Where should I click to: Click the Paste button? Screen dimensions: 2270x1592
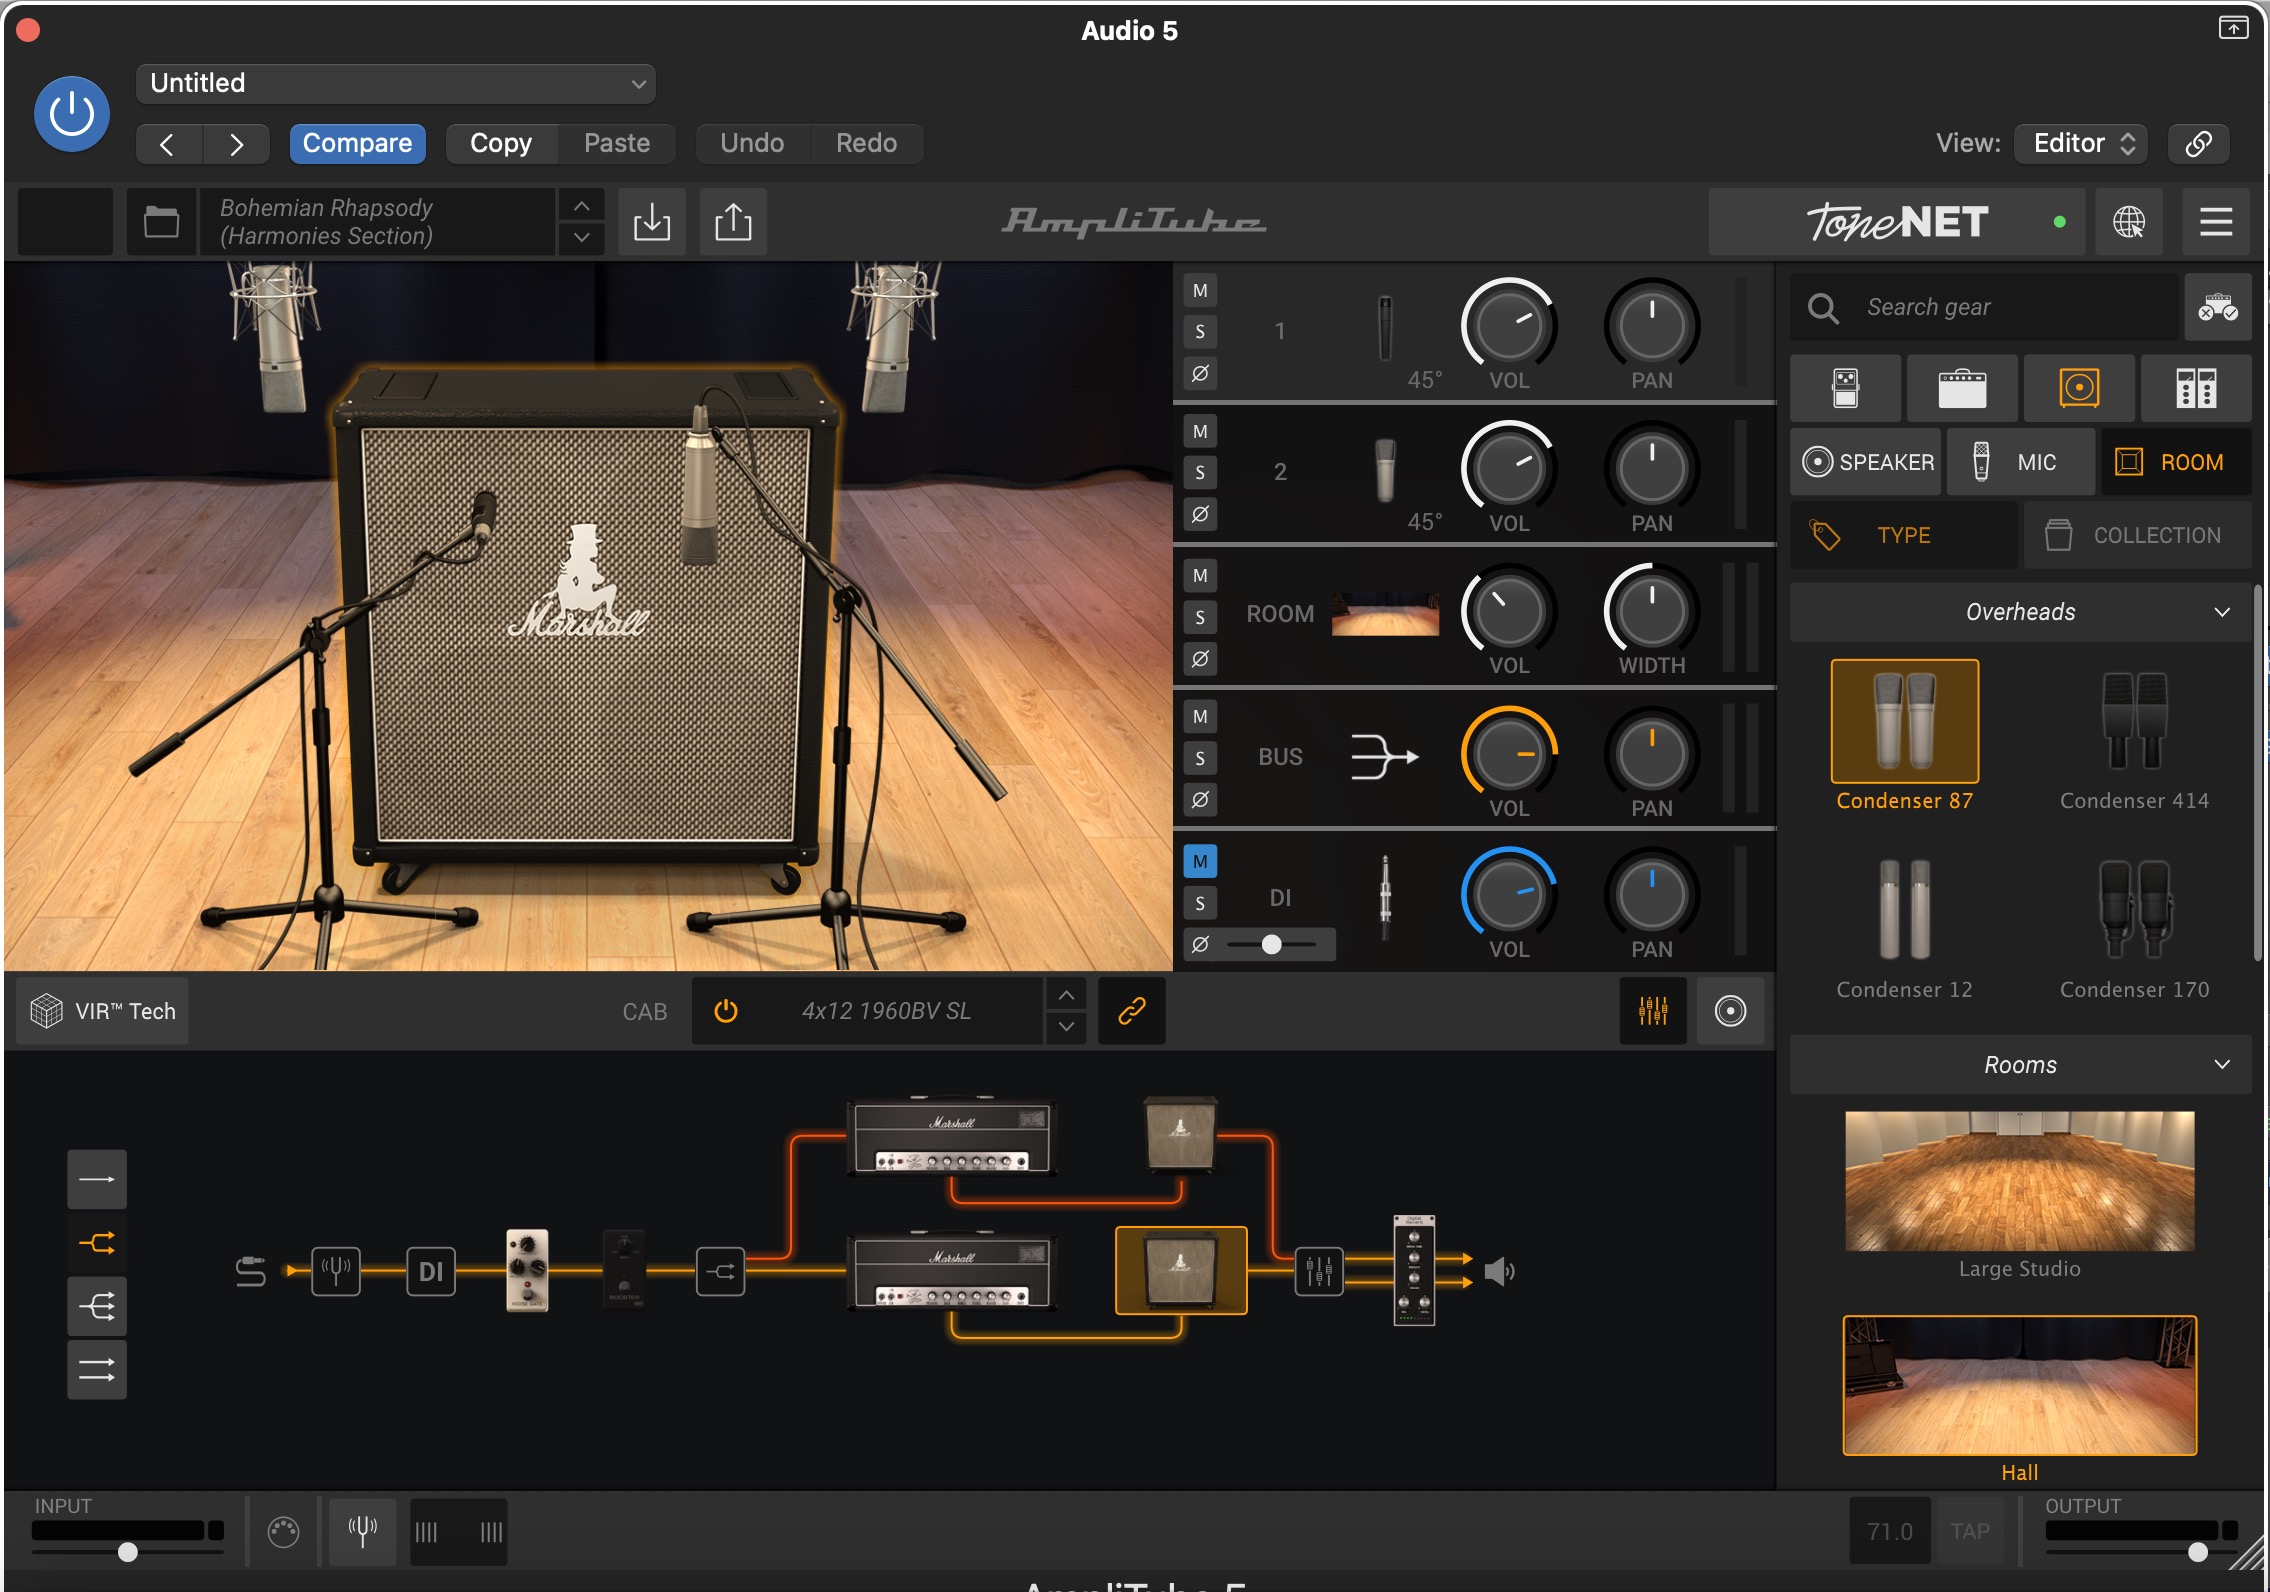coord(617,144)
